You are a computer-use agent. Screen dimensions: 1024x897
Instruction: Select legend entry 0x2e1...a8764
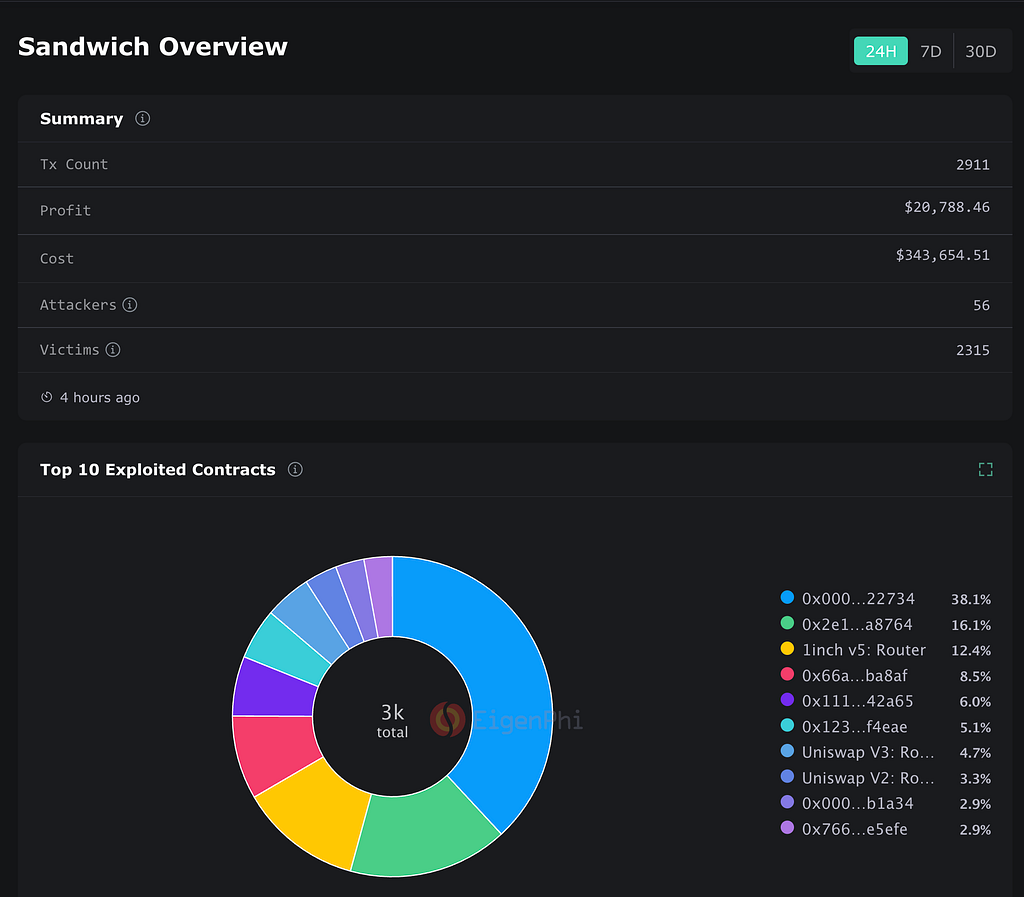pos(857,624)
